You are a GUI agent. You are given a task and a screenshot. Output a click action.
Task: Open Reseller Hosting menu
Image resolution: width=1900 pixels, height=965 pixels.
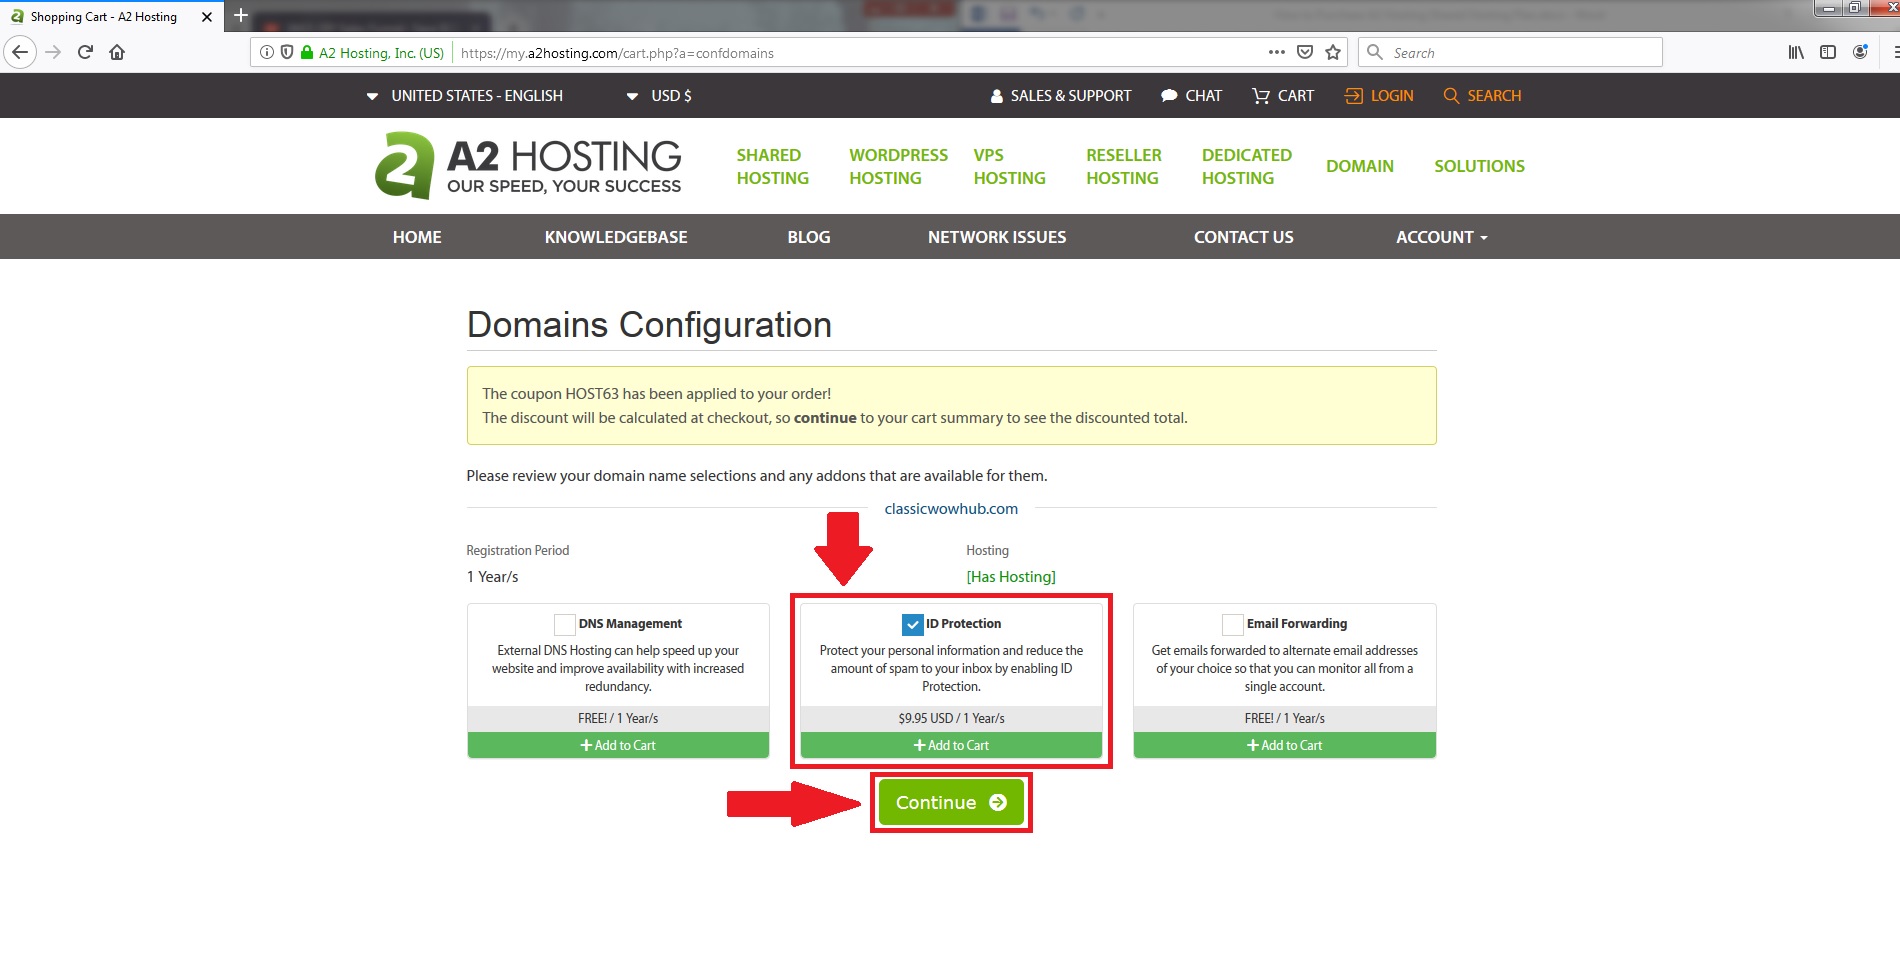click(1124, 166)
